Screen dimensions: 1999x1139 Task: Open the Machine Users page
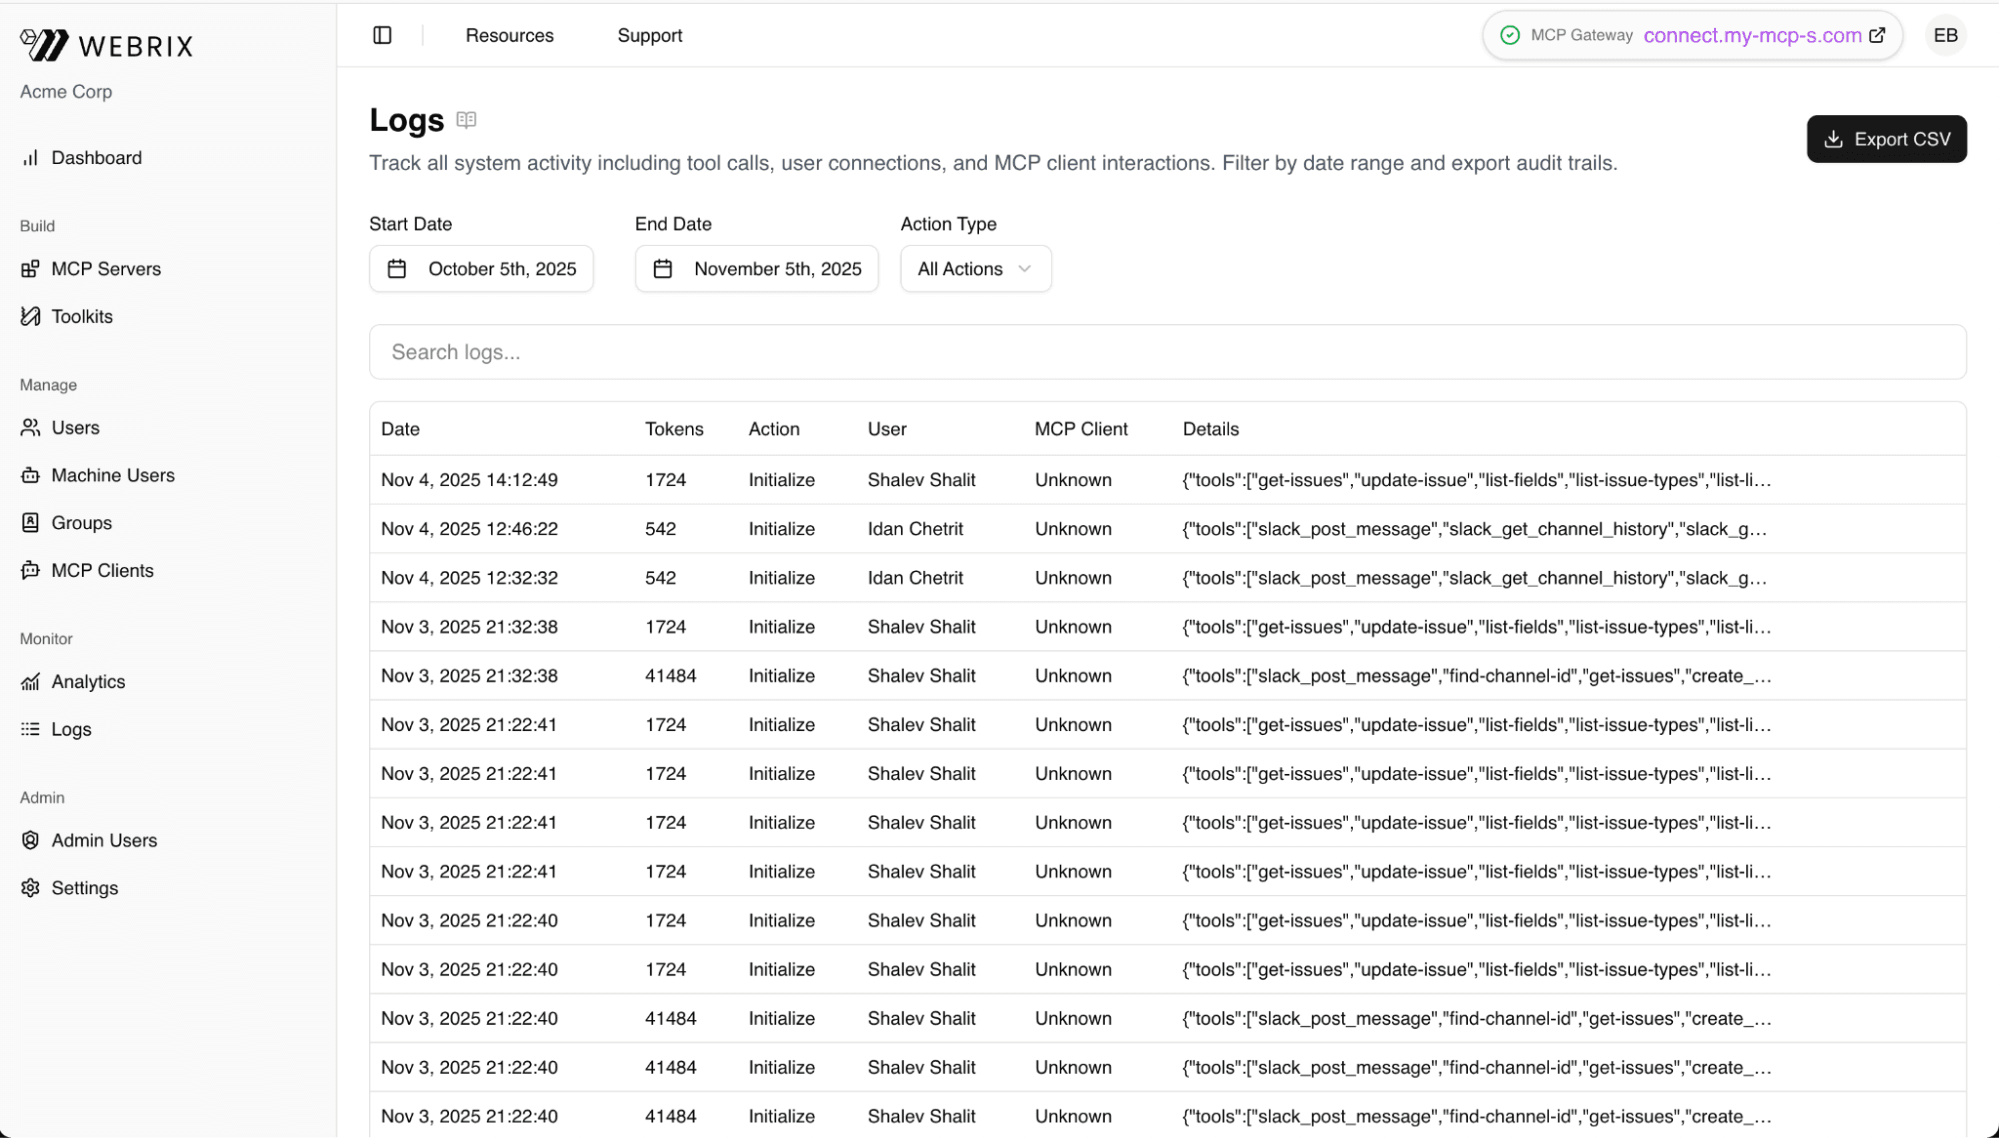[30, 475]
